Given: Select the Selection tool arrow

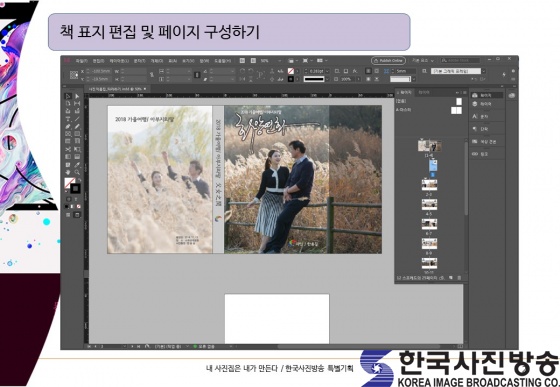Looking at the screenshot, I should point(68,96).
